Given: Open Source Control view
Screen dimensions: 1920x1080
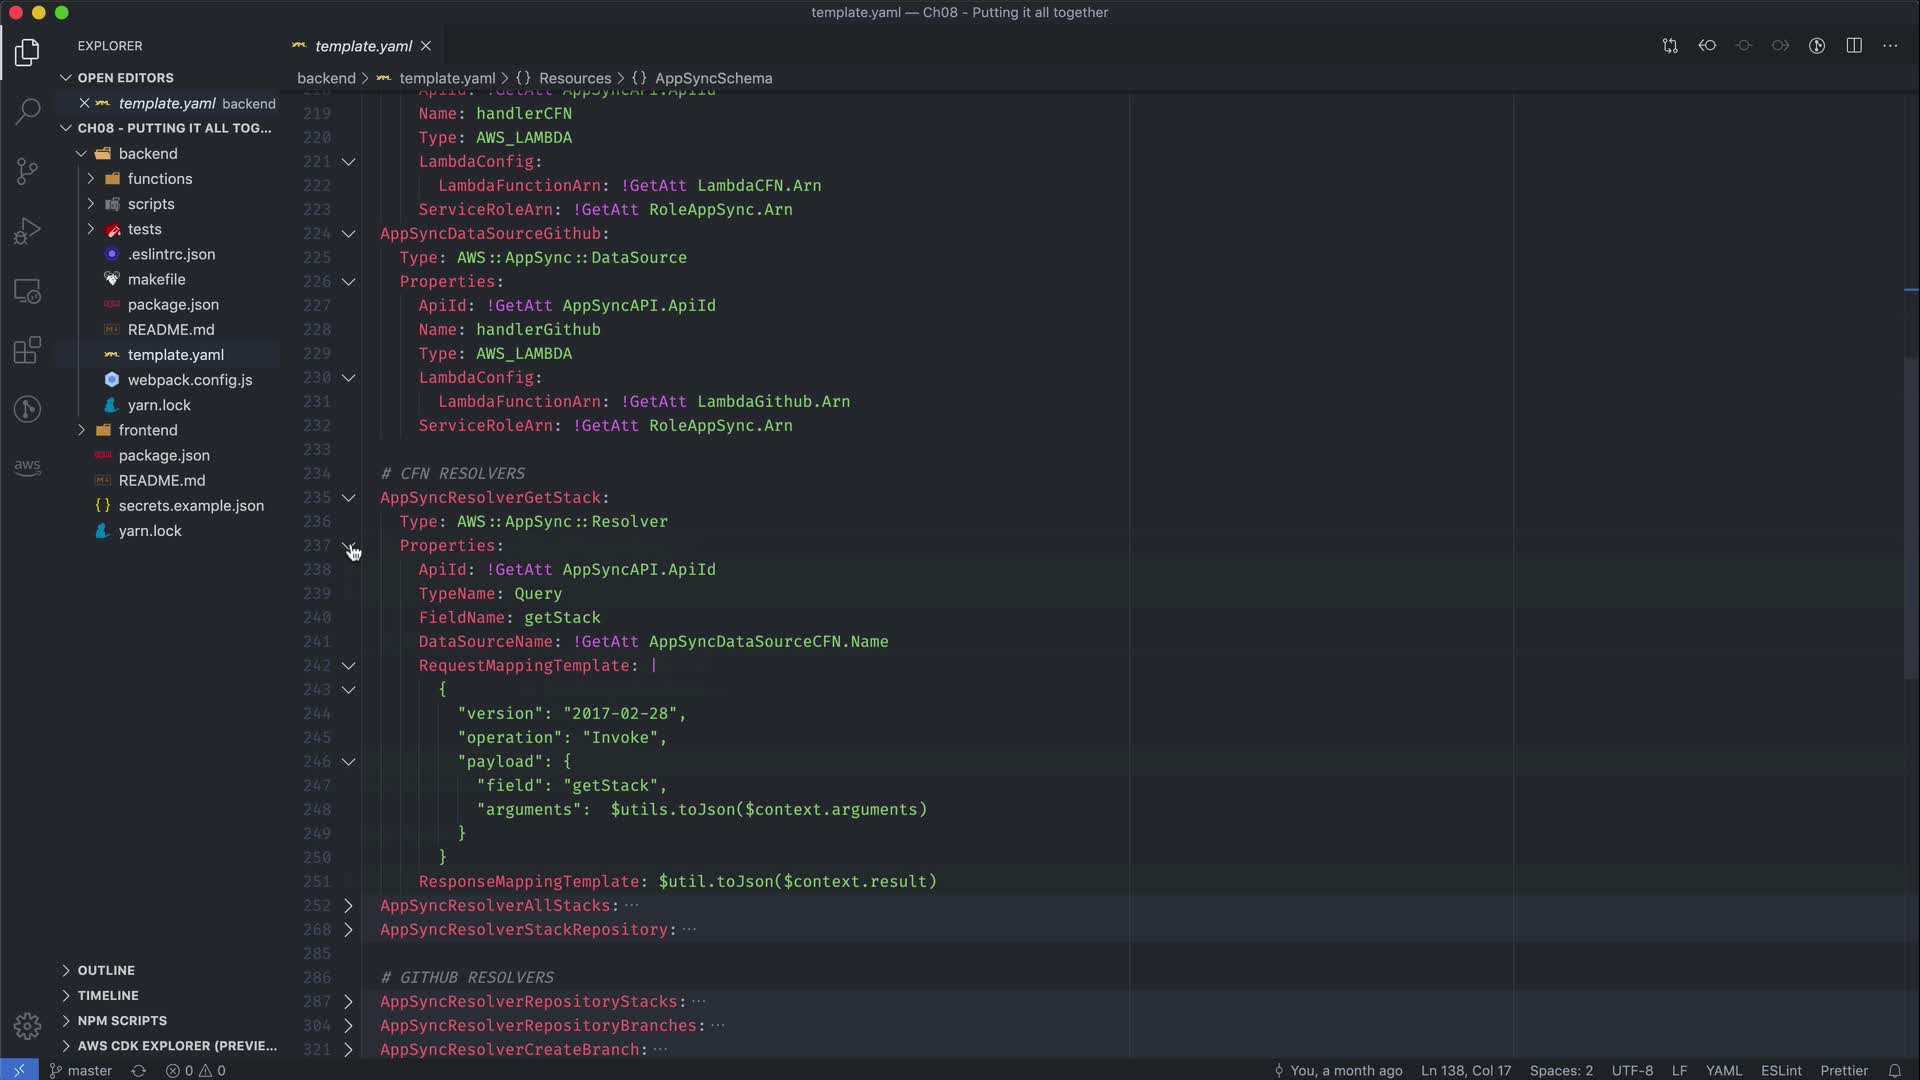Looking at the screenshot, I should (27, 171).
